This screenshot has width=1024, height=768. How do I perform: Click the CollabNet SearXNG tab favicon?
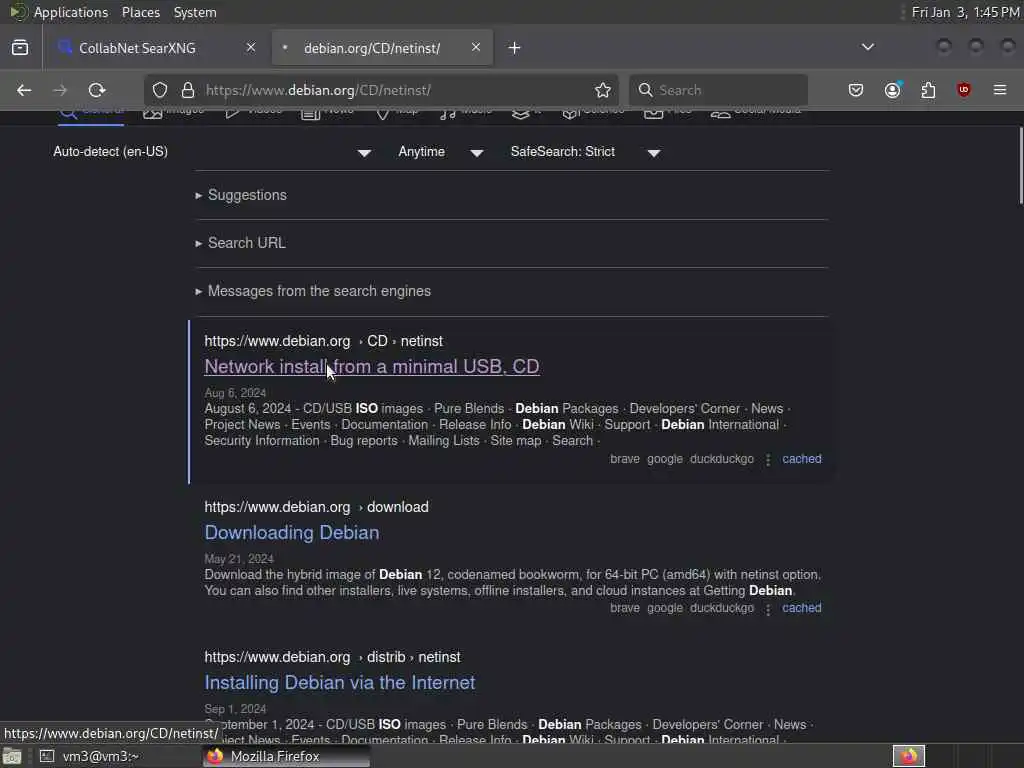pos(64,47)
